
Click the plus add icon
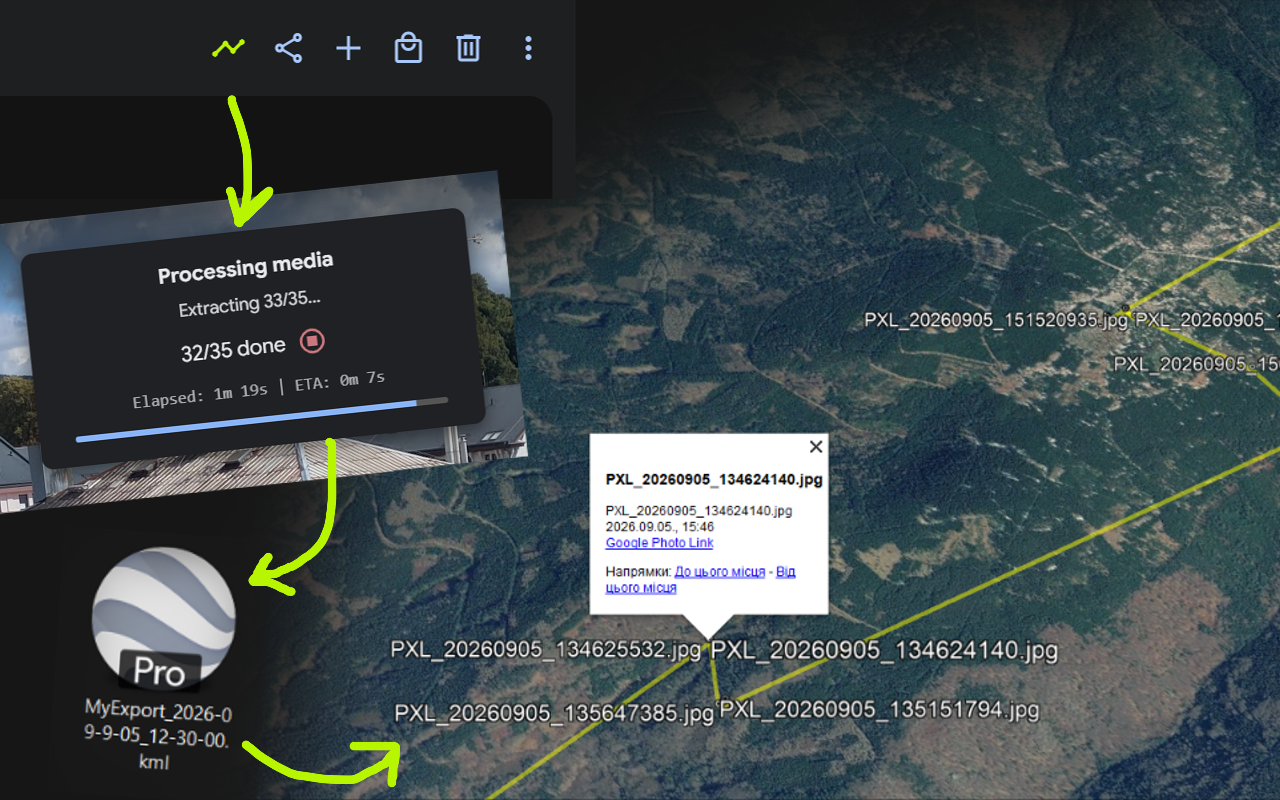(348, 48)
